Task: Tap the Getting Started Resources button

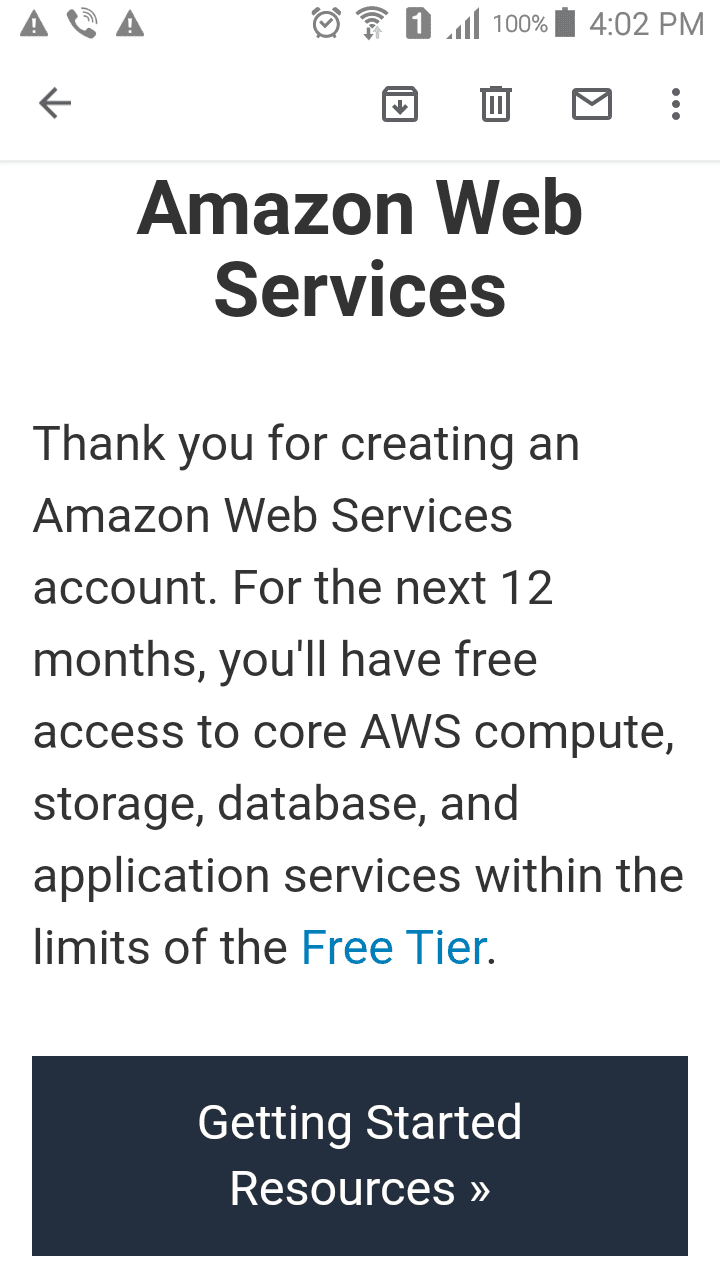Action: pyautogui.click(x=360, y=1155)
